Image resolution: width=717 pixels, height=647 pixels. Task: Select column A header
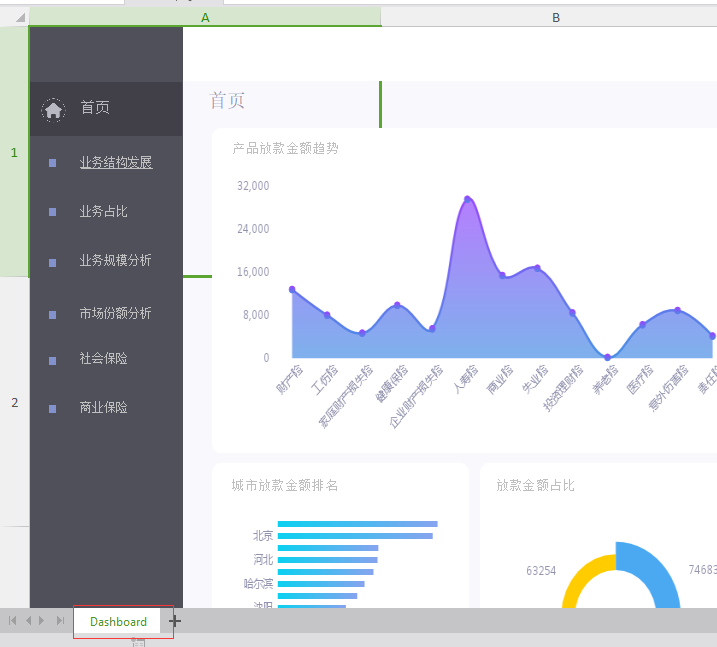(205, 18)
